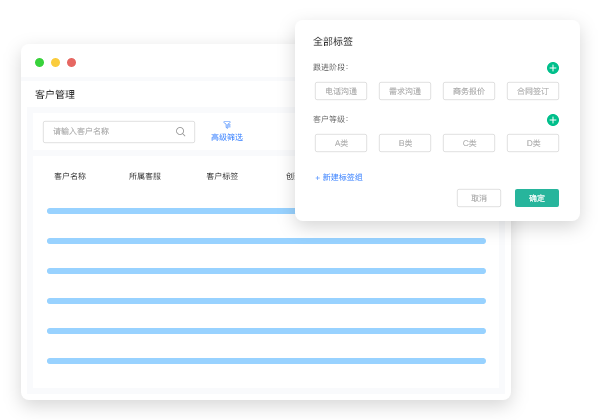The width and height of the screenshot is (600, 420).
Task: Focus the 请输入客户名称 search field
Action: [x=110, y=131]
